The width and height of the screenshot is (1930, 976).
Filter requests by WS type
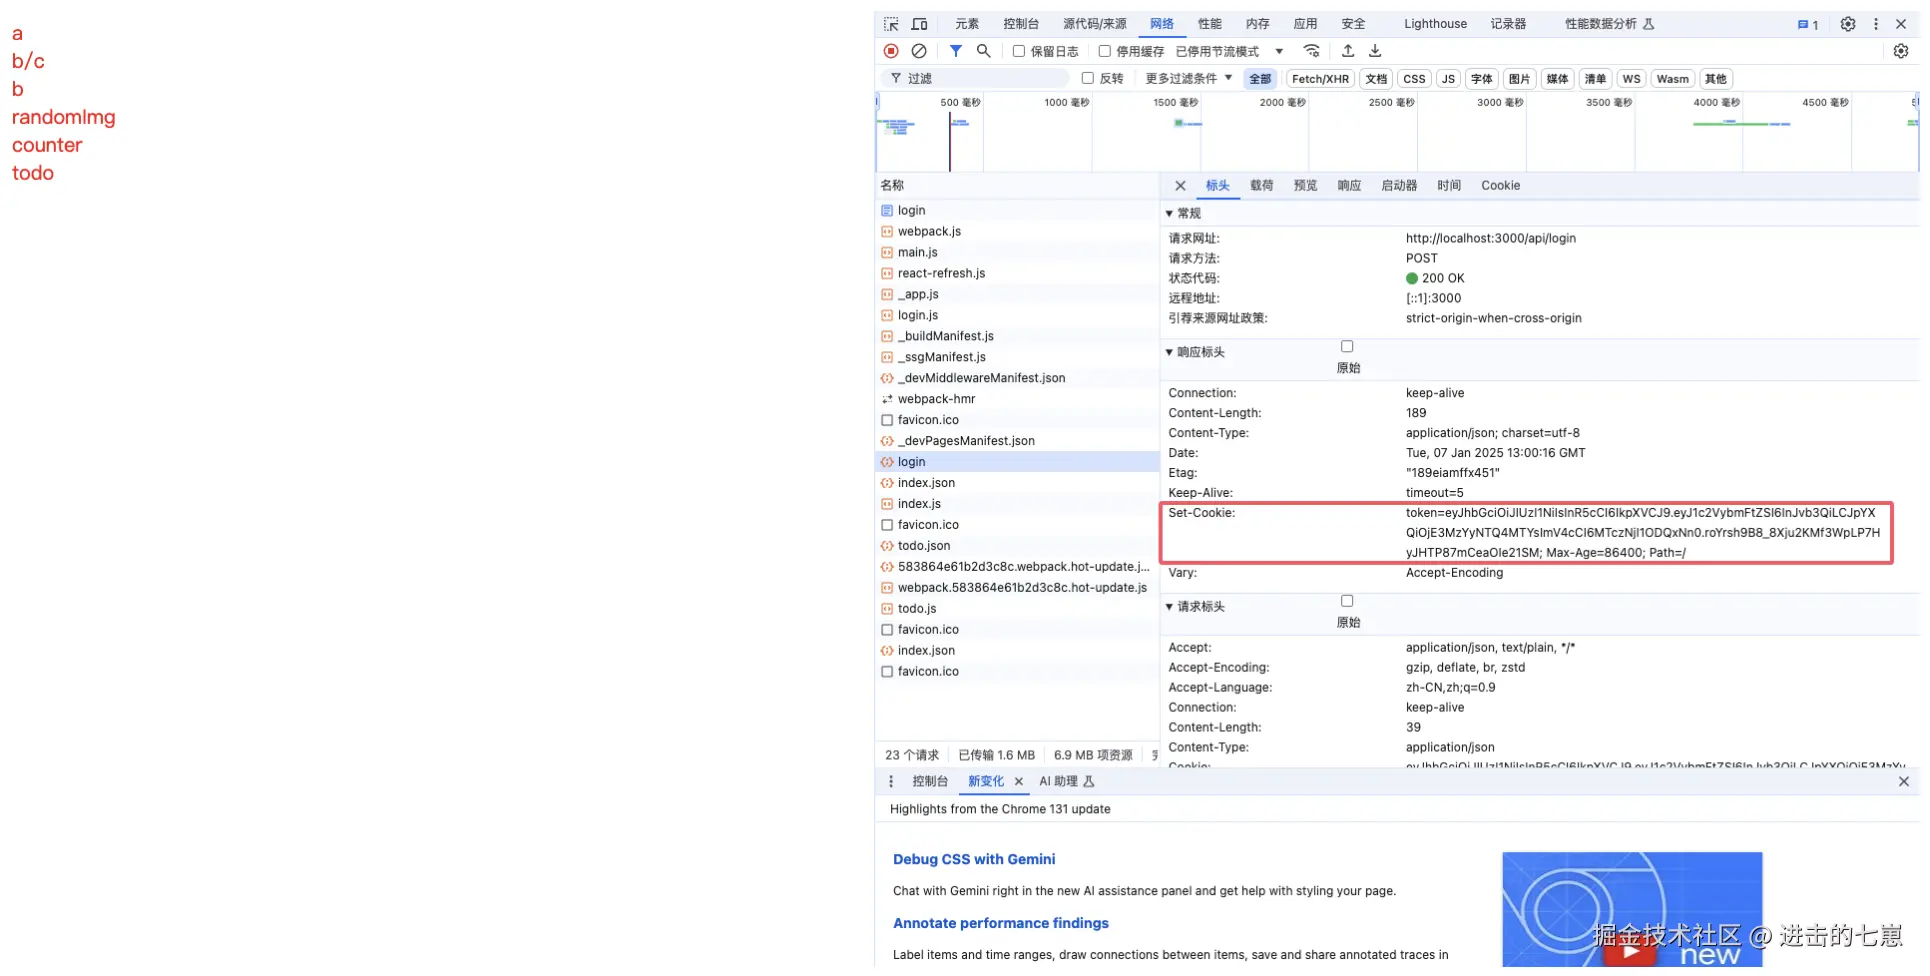coord(1631,79)
